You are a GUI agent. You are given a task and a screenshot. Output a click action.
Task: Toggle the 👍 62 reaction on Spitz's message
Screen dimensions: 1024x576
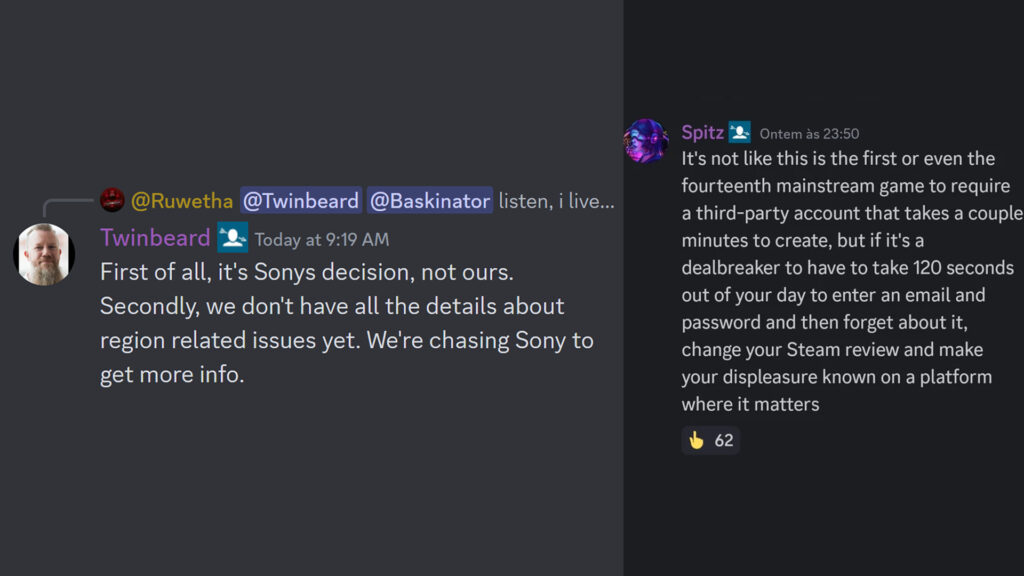click(x=710, y=440)
